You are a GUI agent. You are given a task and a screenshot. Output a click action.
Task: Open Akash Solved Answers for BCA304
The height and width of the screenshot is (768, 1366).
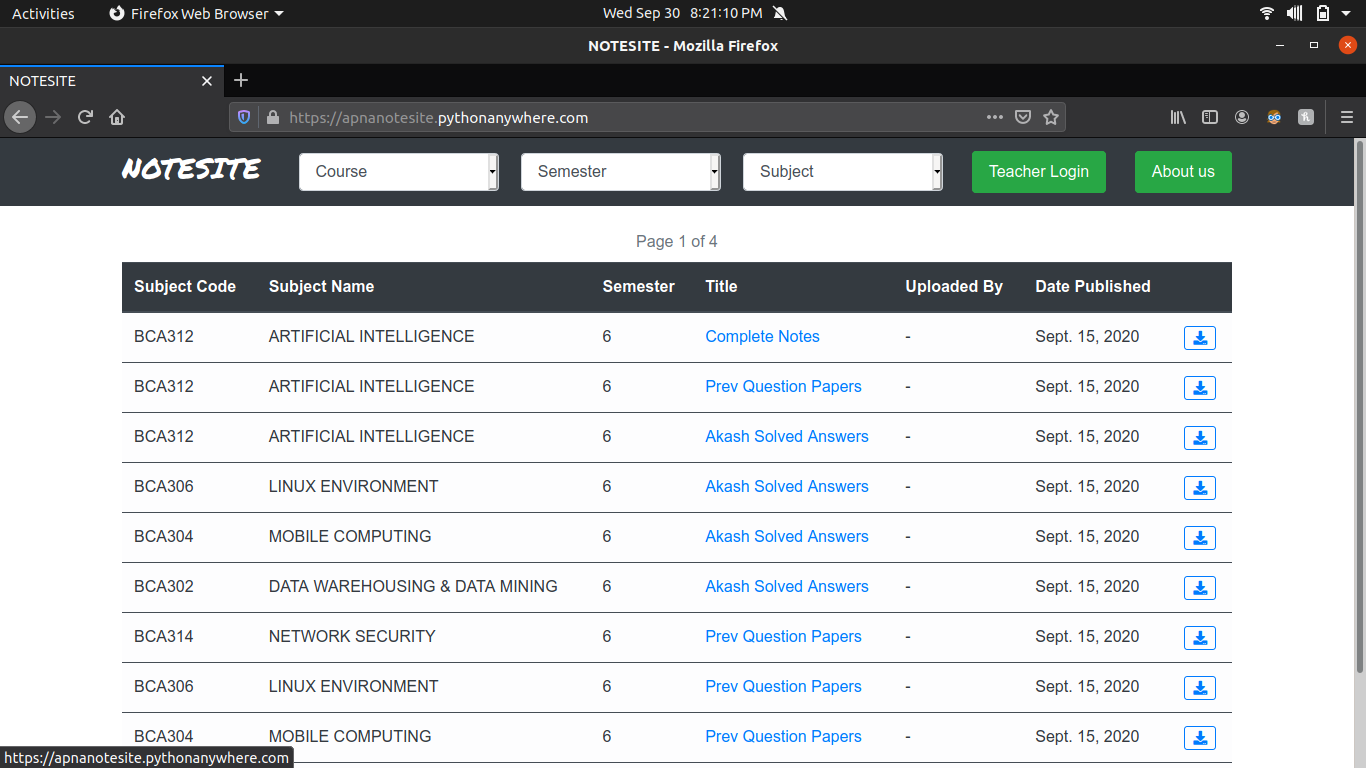pos(787,536)
